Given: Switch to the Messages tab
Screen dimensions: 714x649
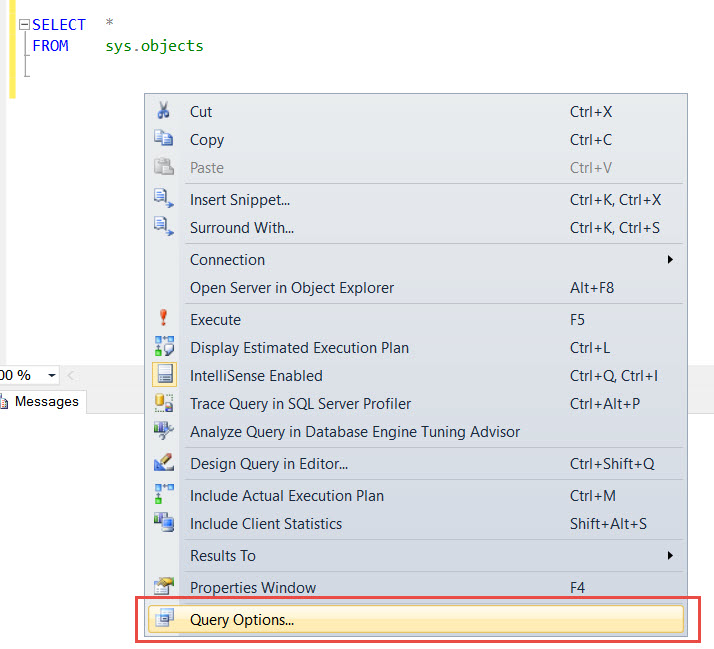Looking at the screenshot, I should coord(43,402).
